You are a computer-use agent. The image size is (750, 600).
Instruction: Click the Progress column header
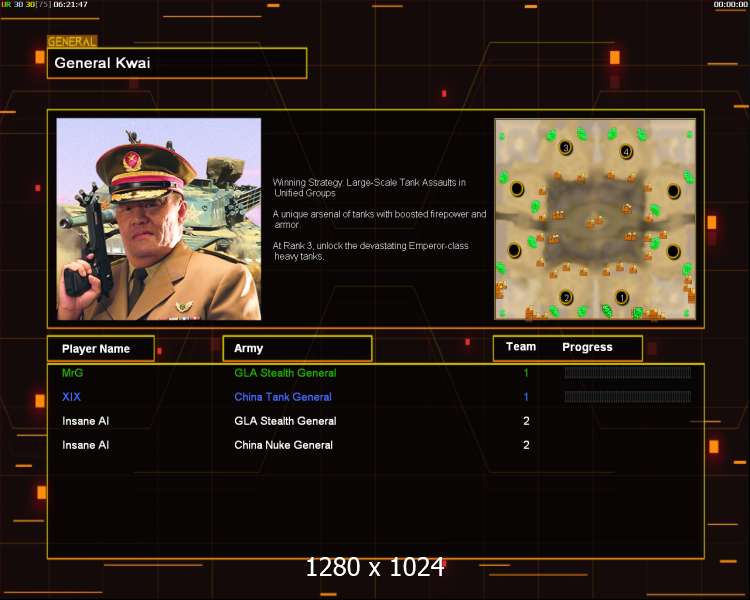pyautogui.click(x=587, y=347)
